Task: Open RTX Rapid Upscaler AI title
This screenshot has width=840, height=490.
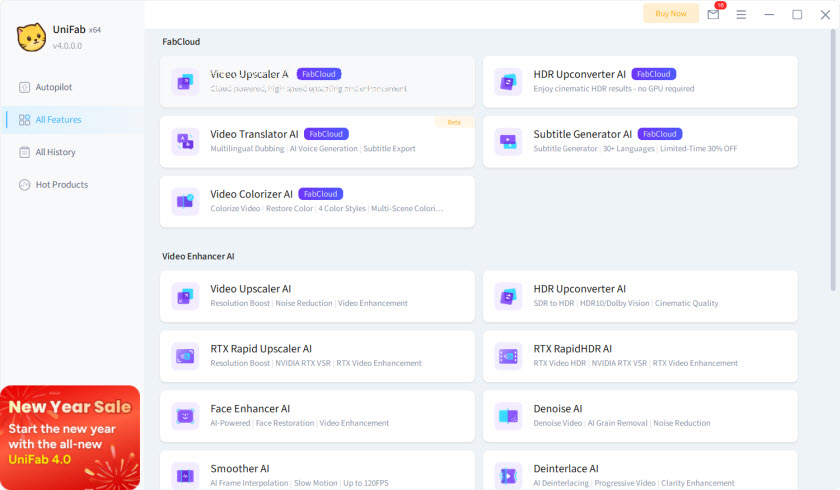Action: point(261,349)
